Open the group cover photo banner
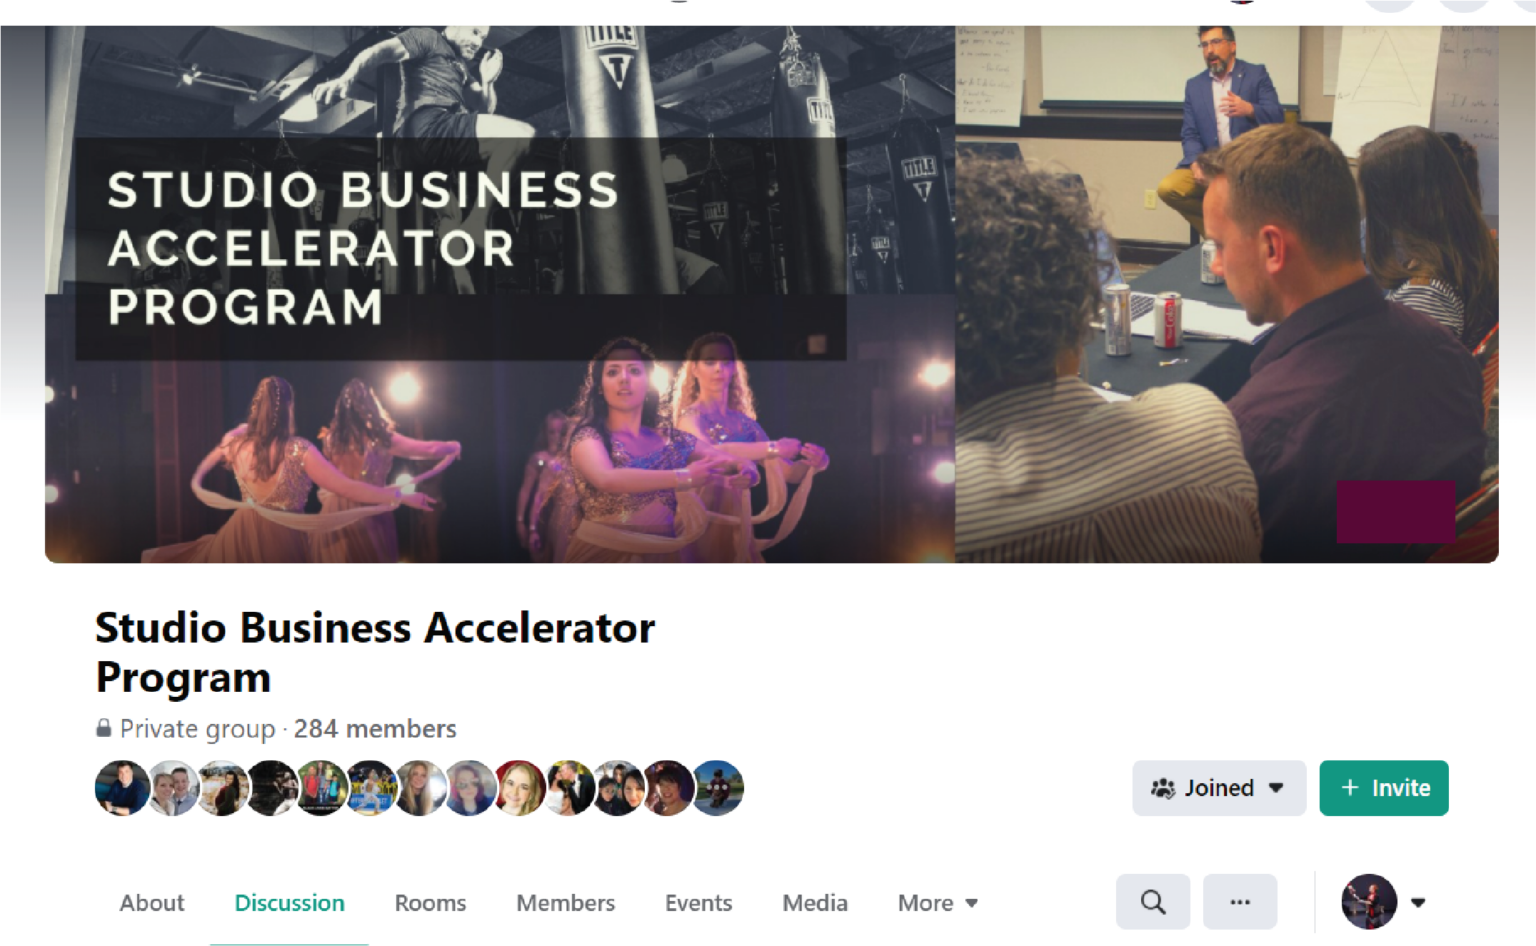 (771, 294)
